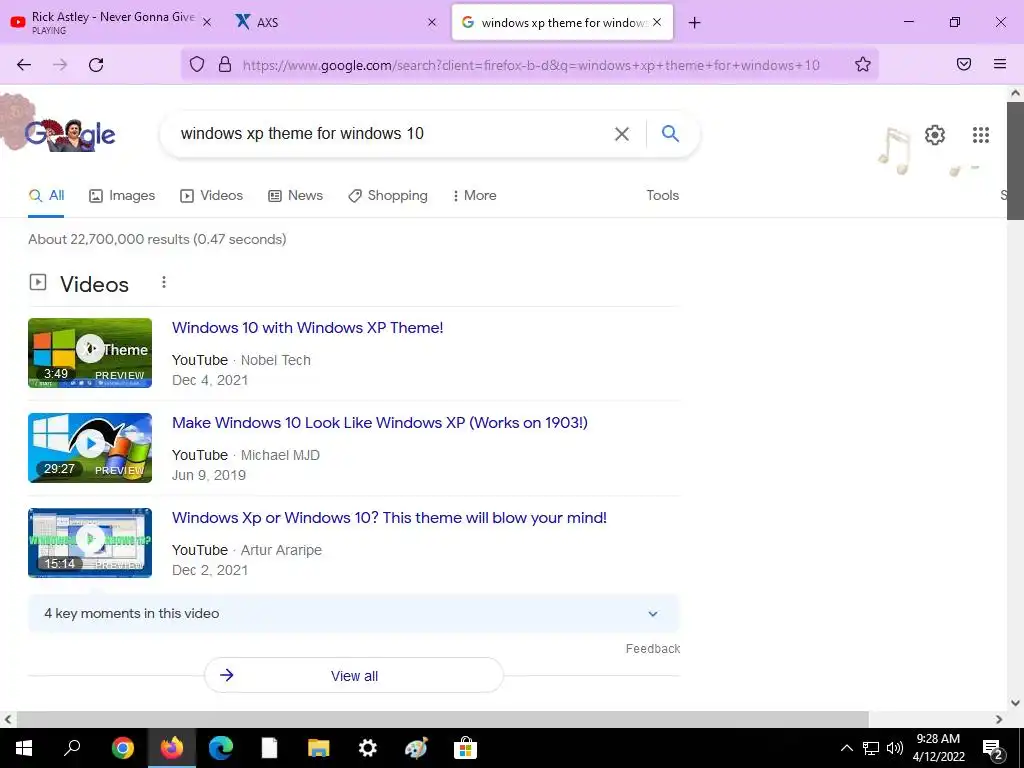Save the page to Pocket
This screenshot has height=768, width=1024.
pos(964,64)
